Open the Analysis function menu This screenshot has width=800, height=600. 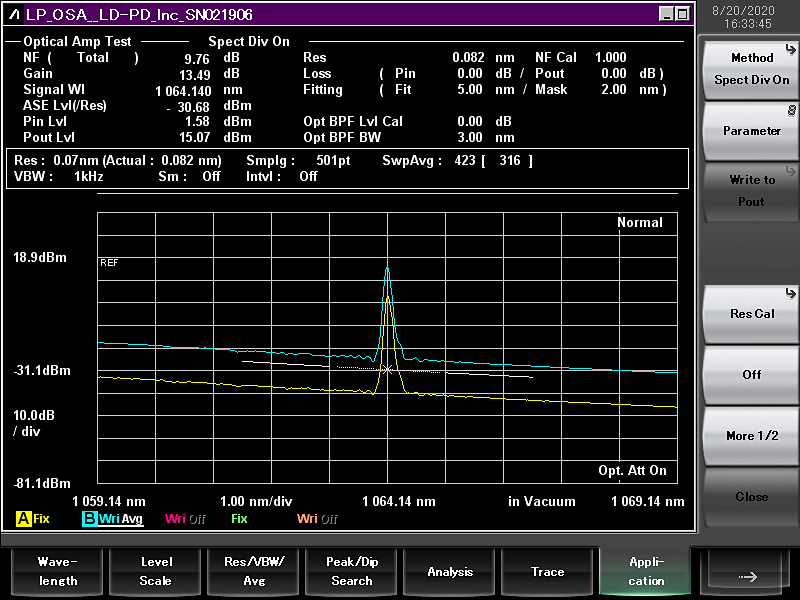(450, 571)
